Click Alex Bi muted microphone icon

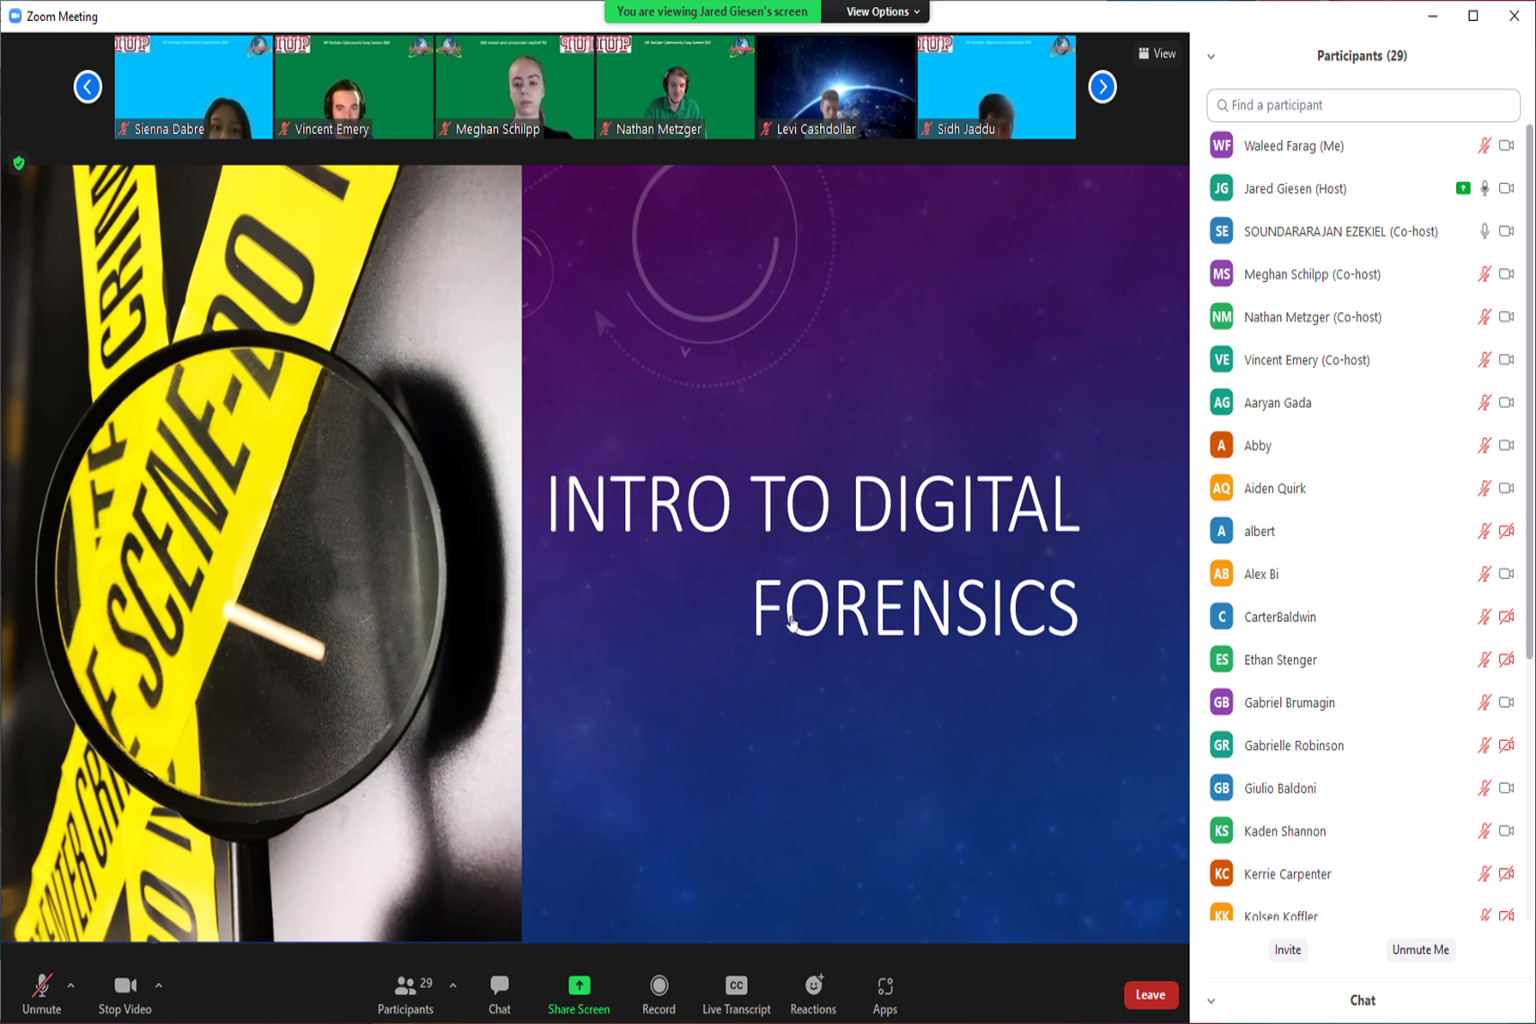(1485, 574)
